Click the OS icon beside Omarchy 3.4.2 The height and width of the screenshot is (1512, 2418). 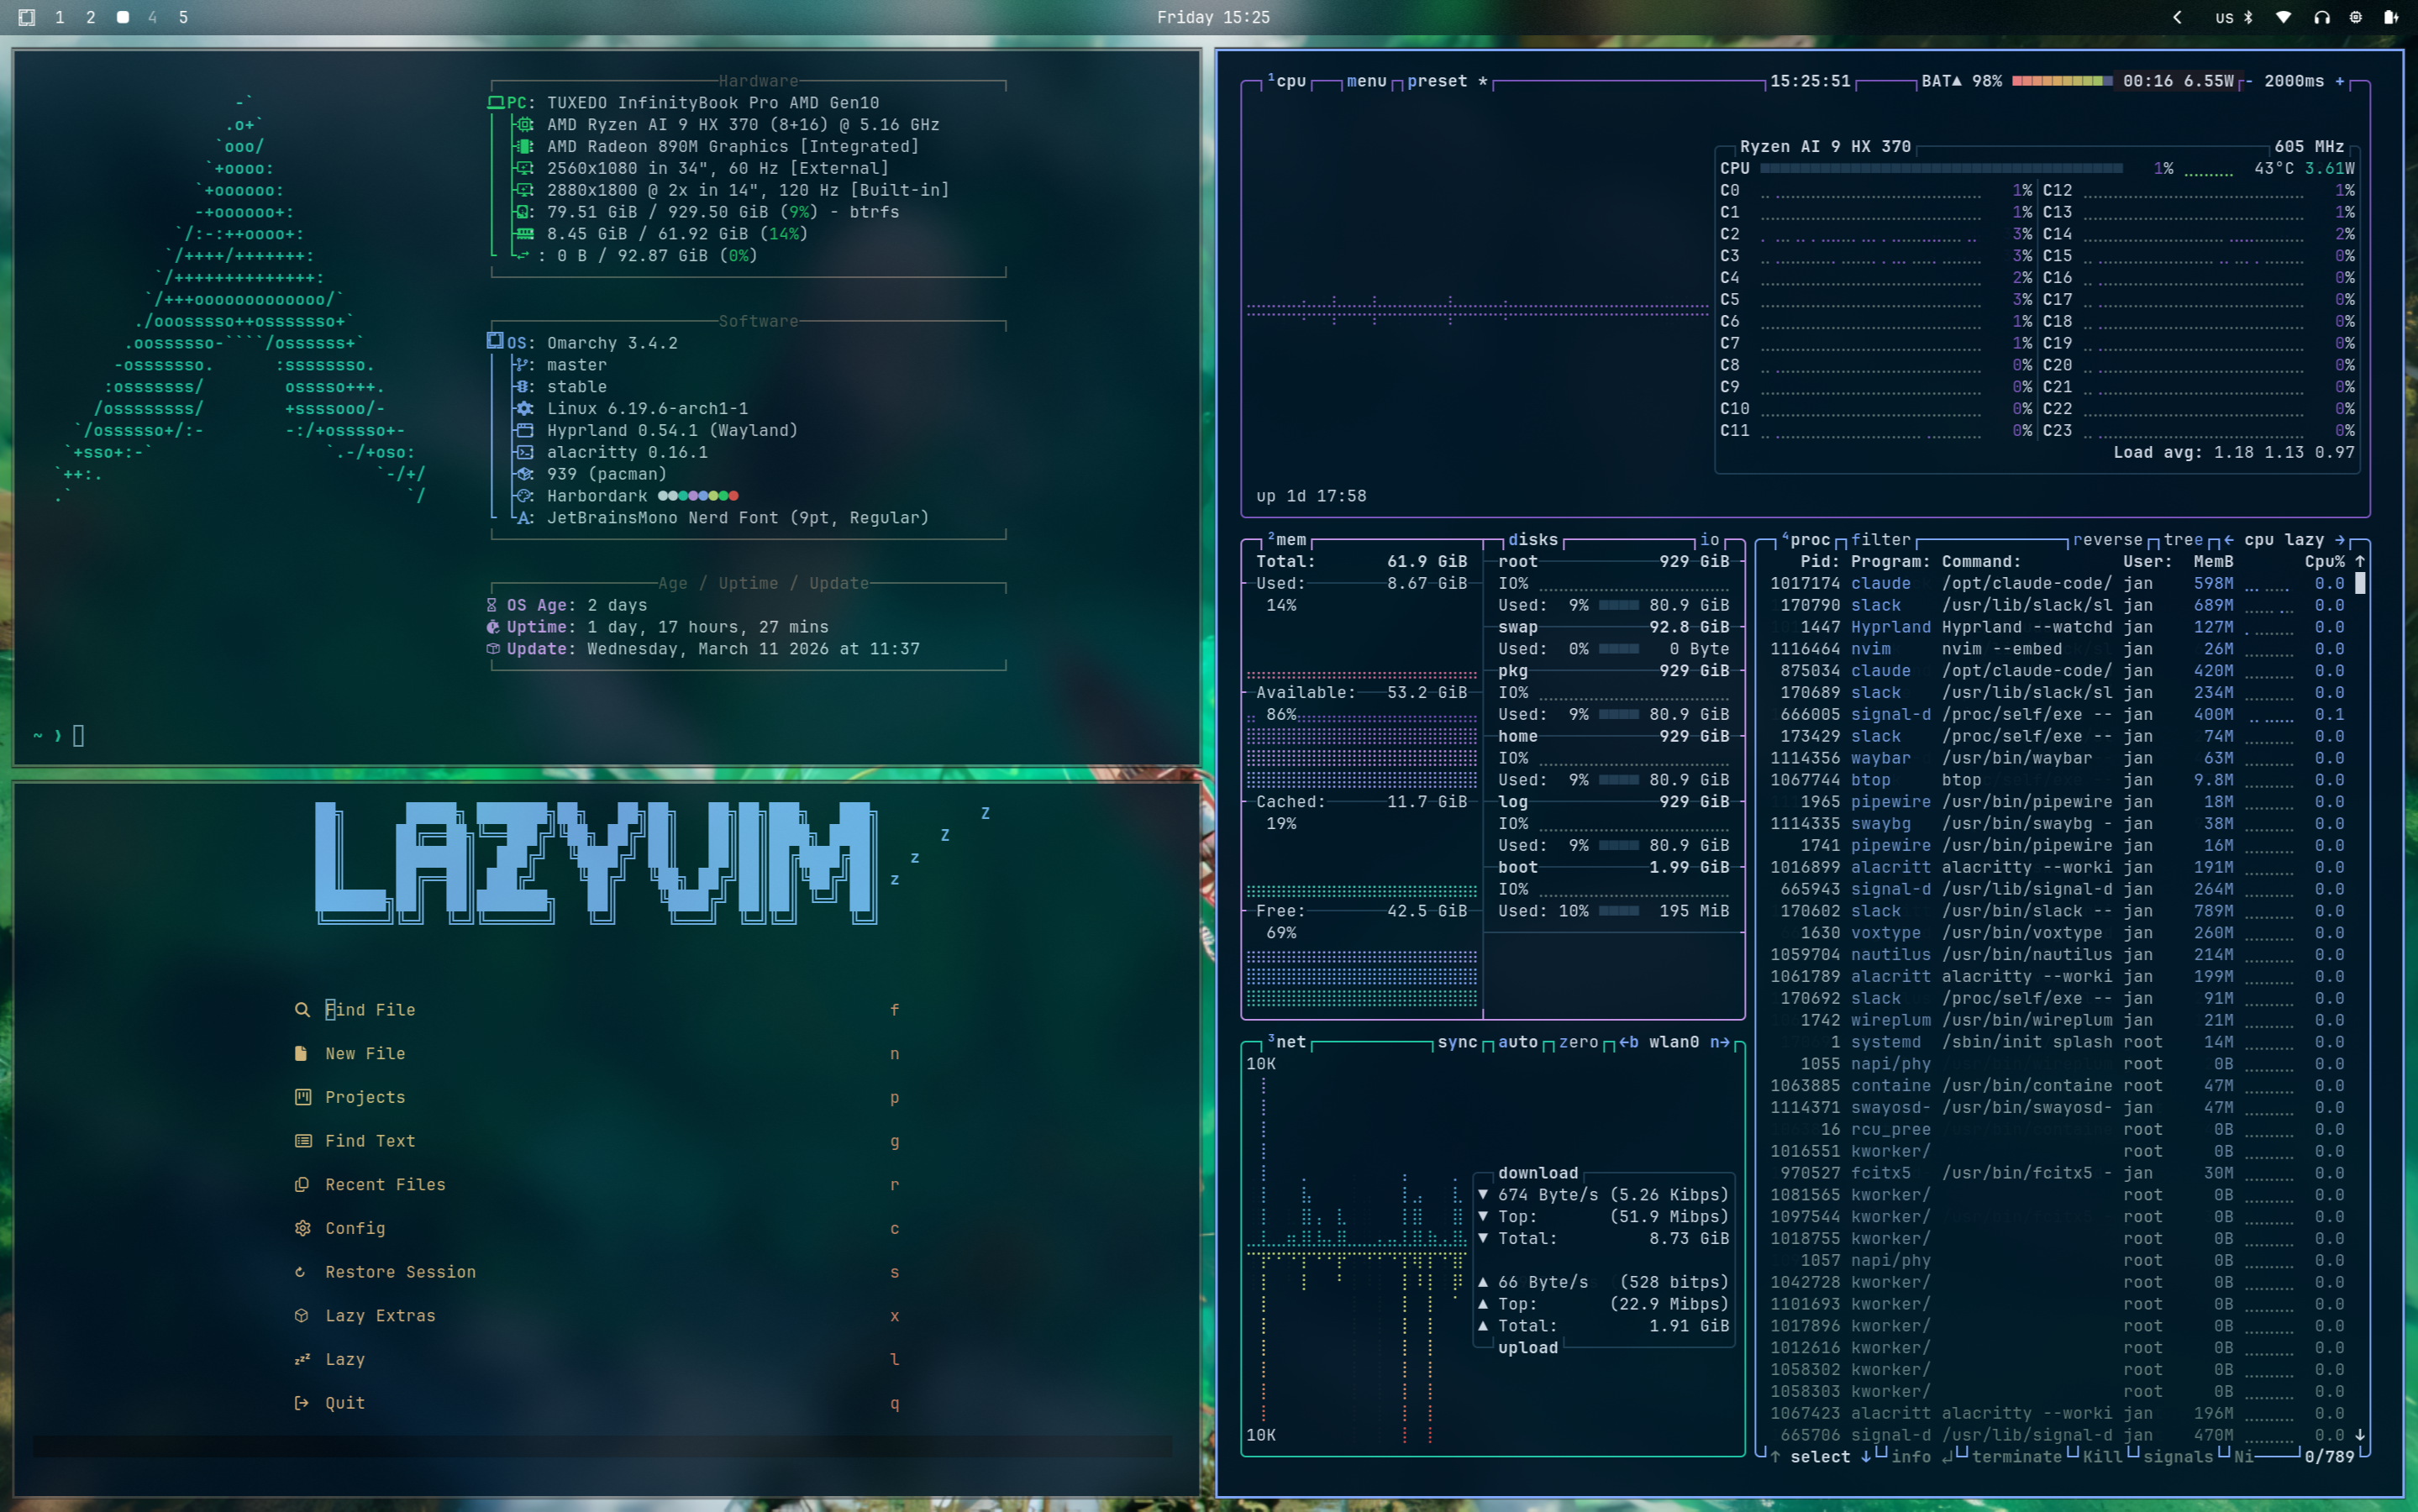click(x=495, y=342)
